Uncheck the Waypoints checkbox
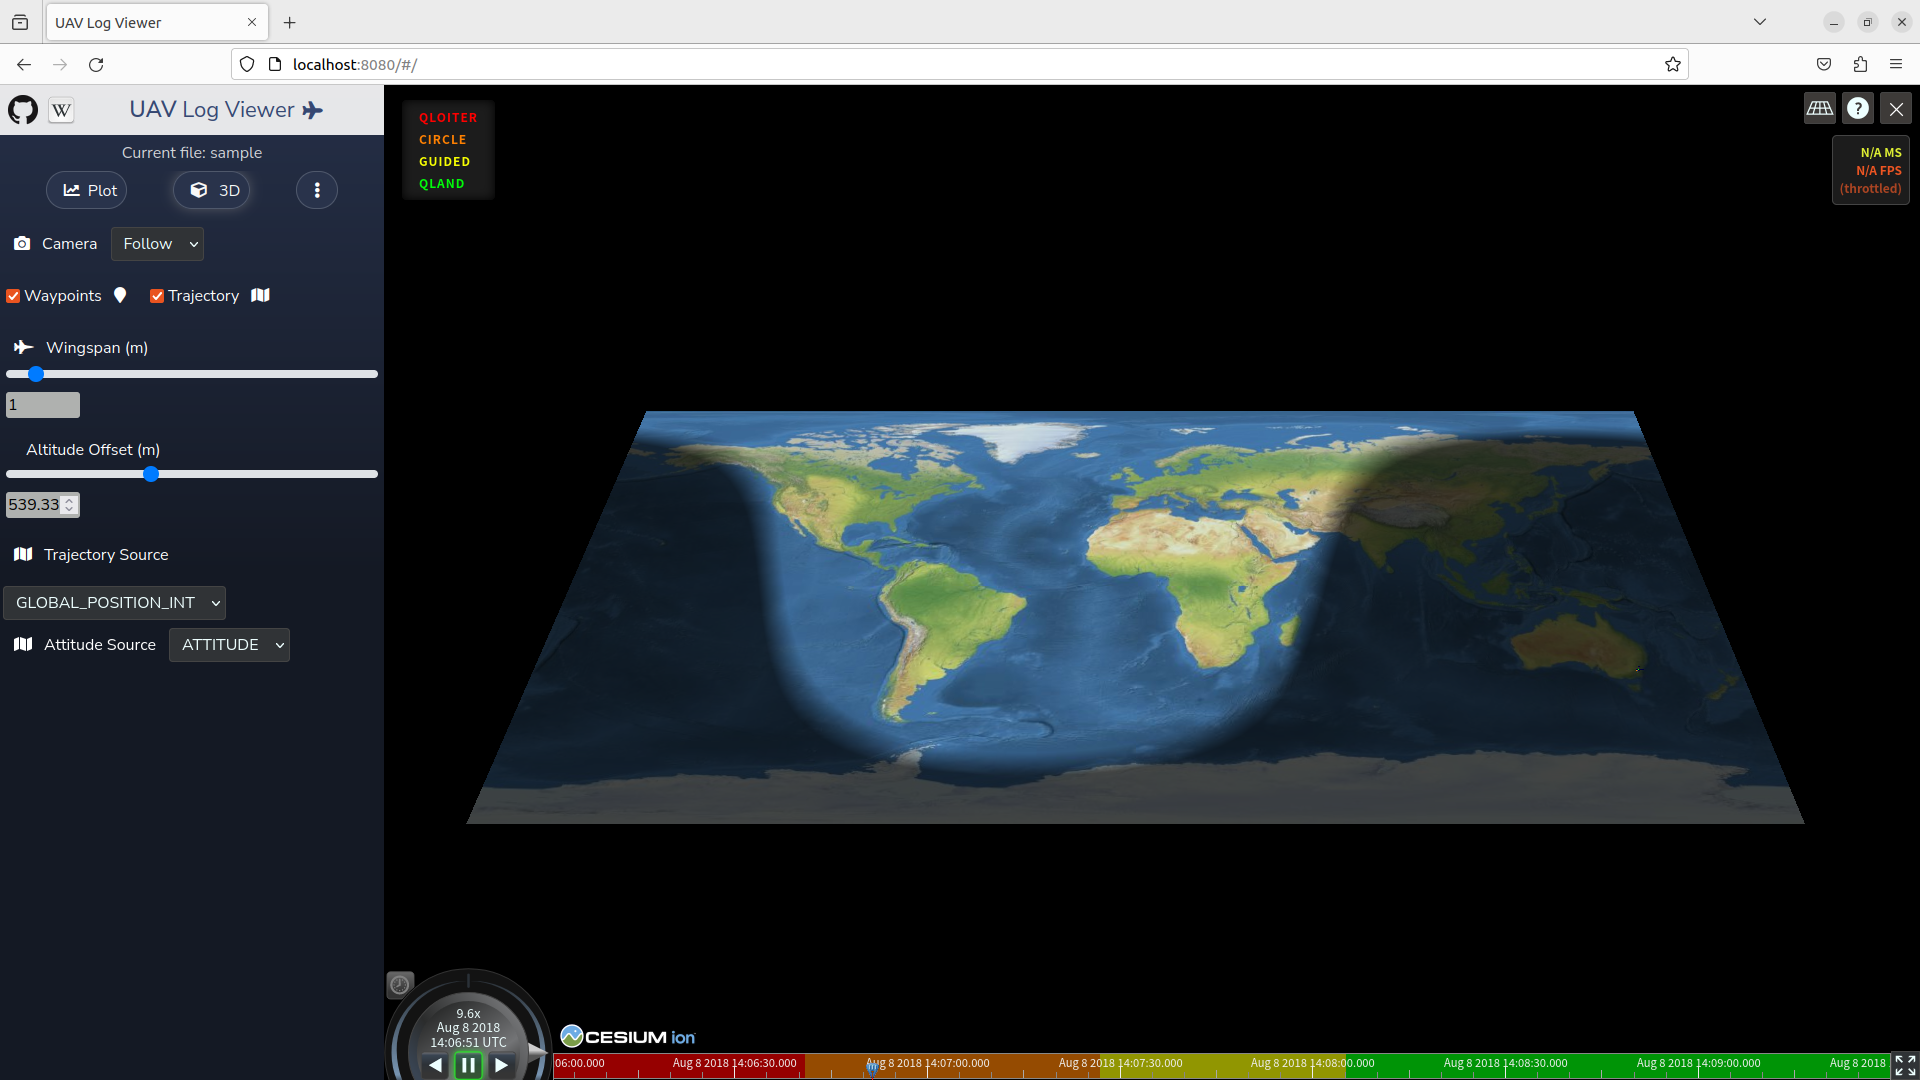Viewport: 1920px width, 1080px height. click(x=13, y=296)
